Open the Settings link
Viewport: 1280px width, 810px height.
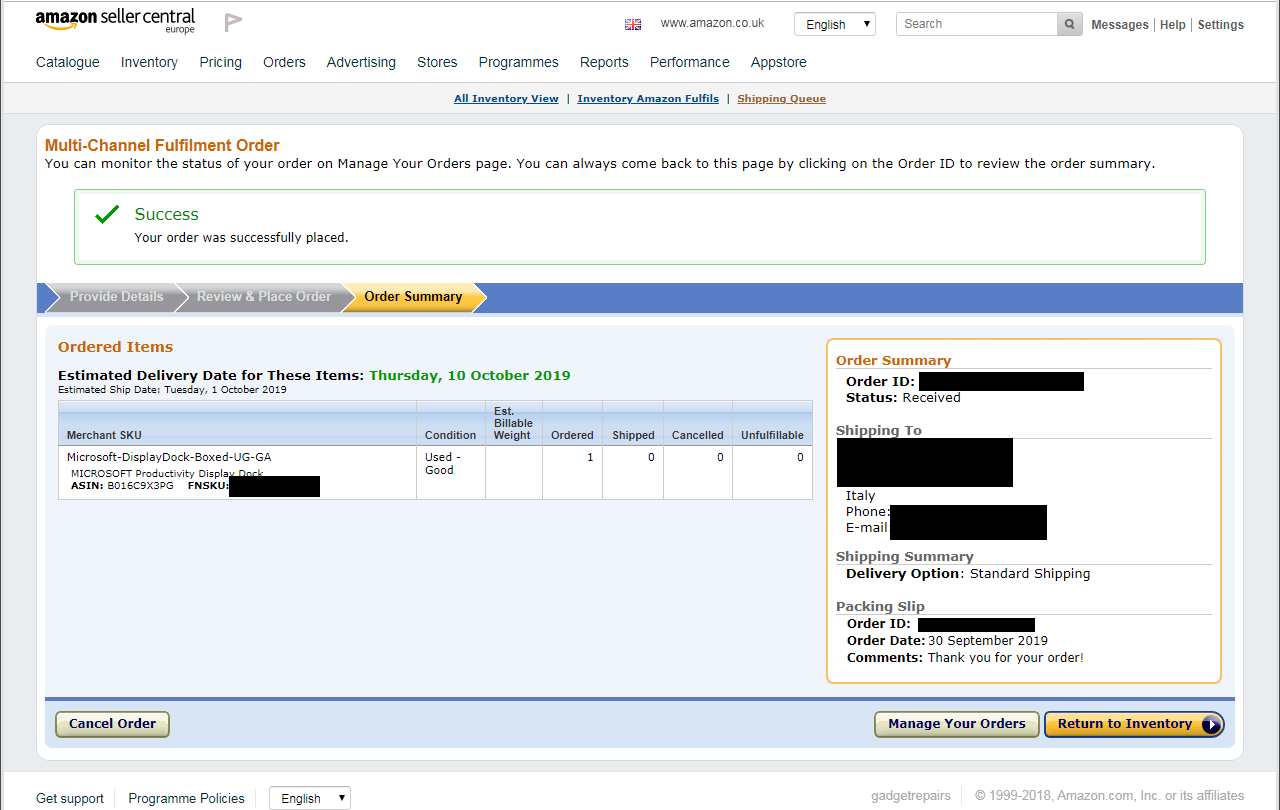1221,25
